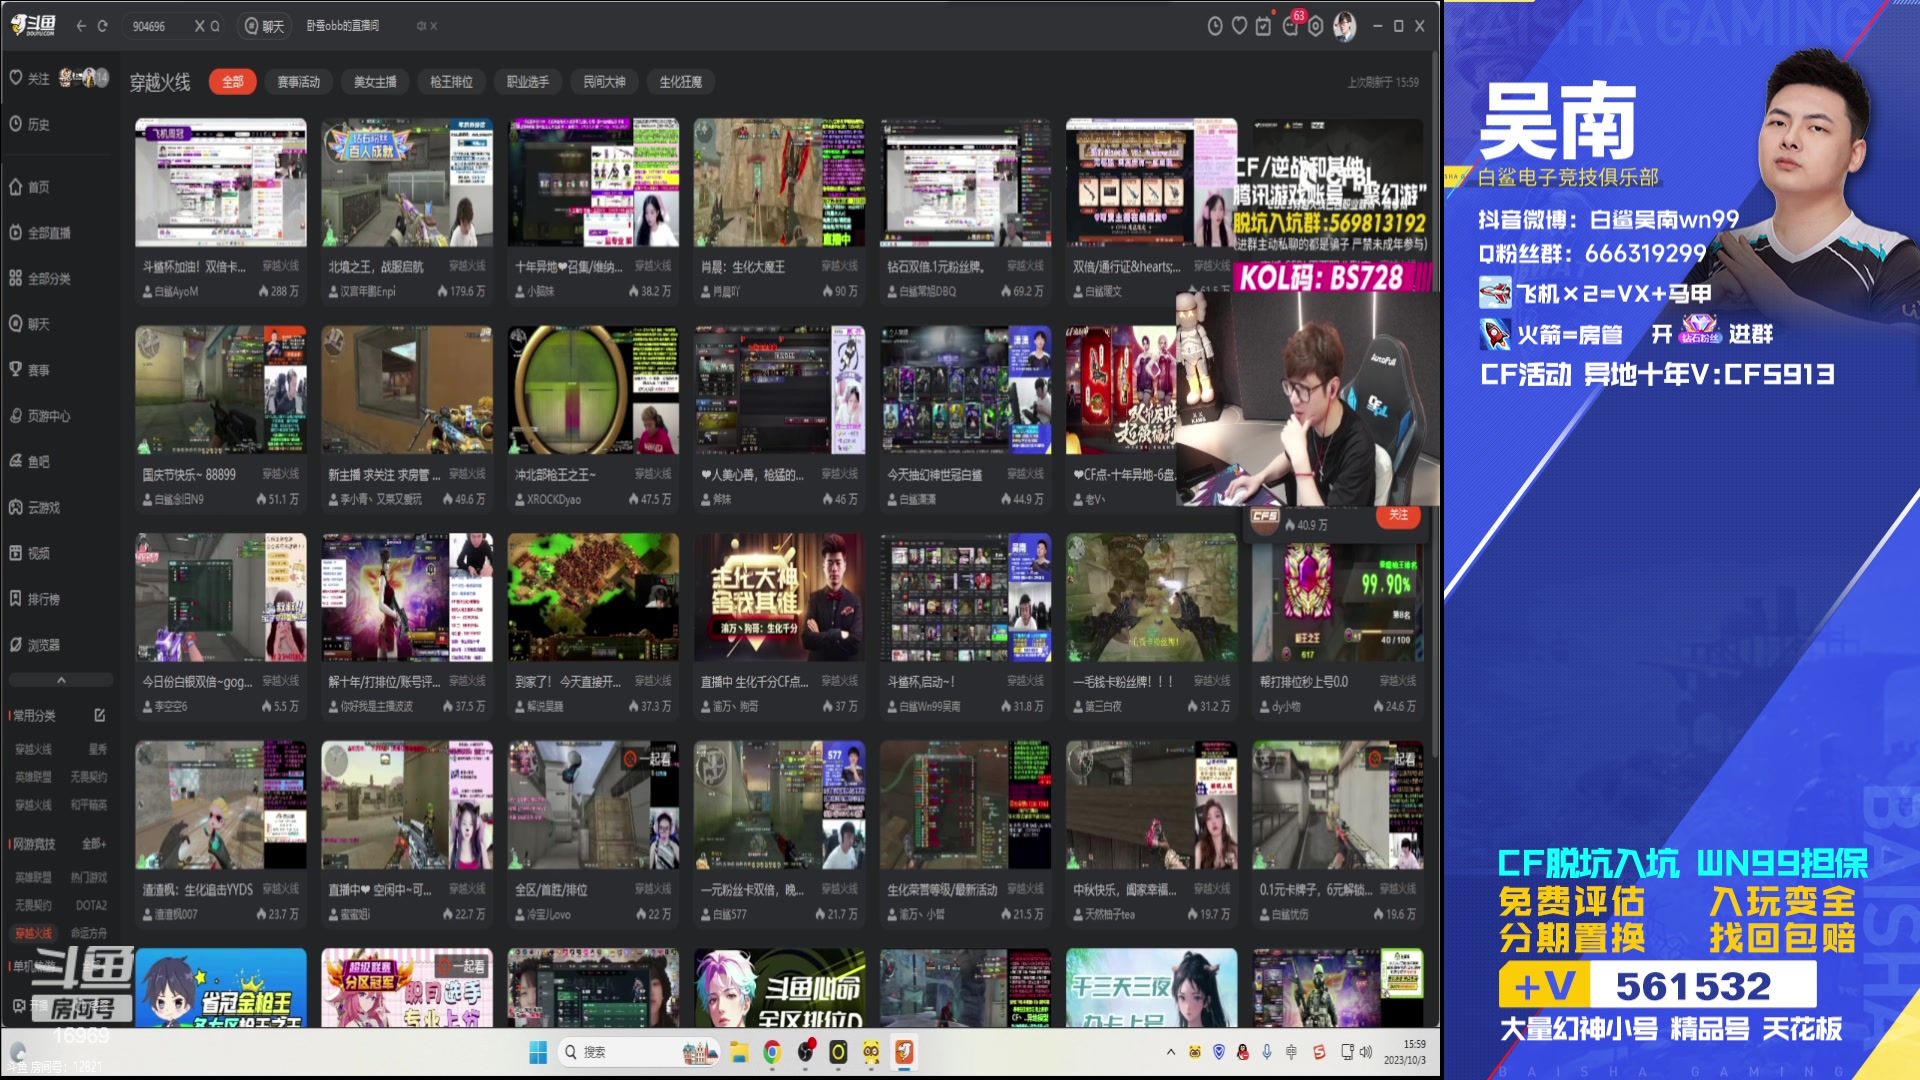
Task: Select the 赛事活动 category tab
Action: click(299, 82)
